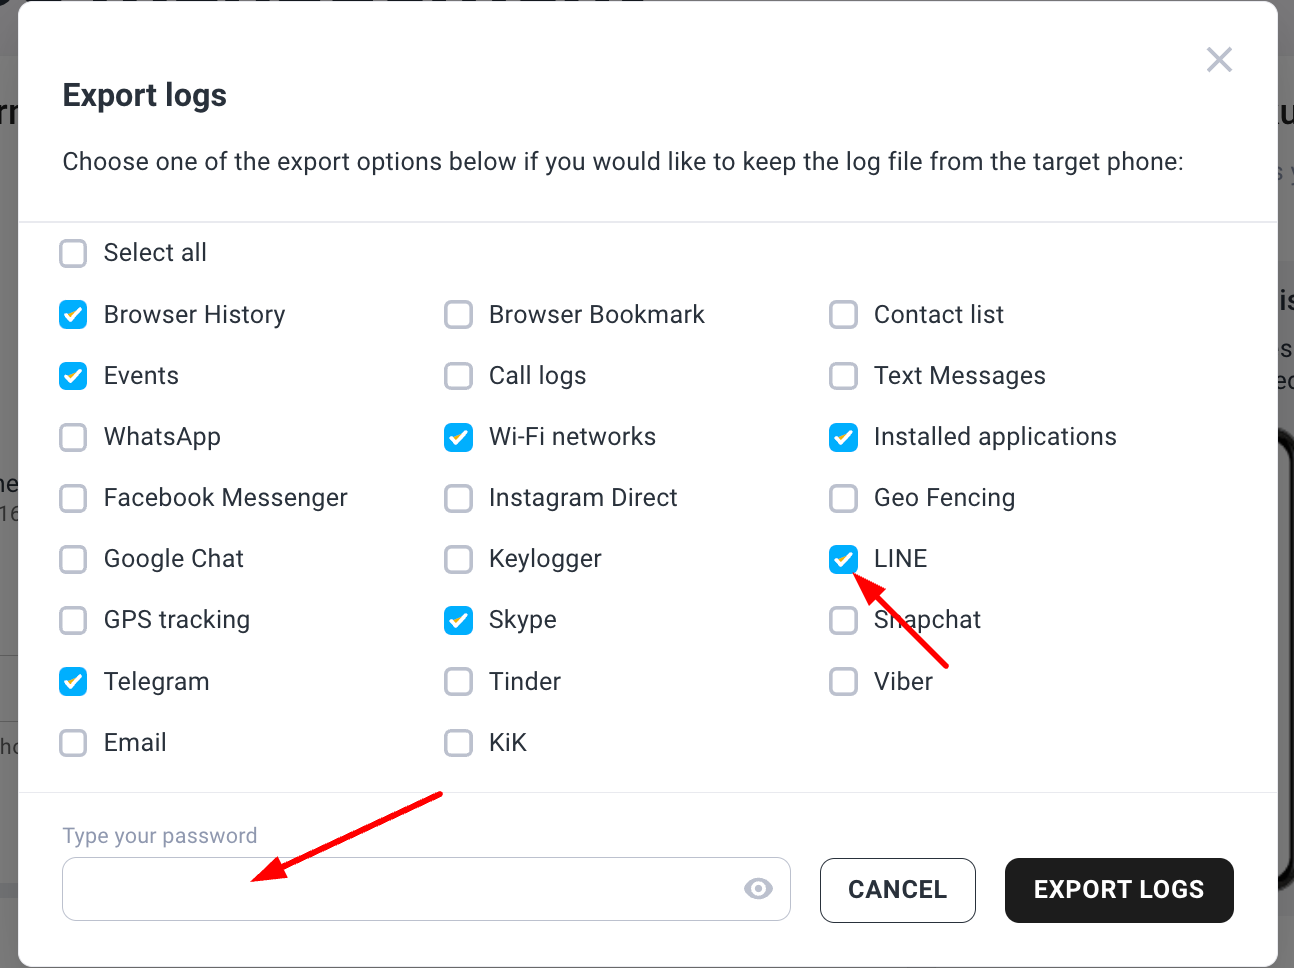The width and height of the screenshot is (1294, 968).
Task: Focus the password input field
Action: pos(426,889)
